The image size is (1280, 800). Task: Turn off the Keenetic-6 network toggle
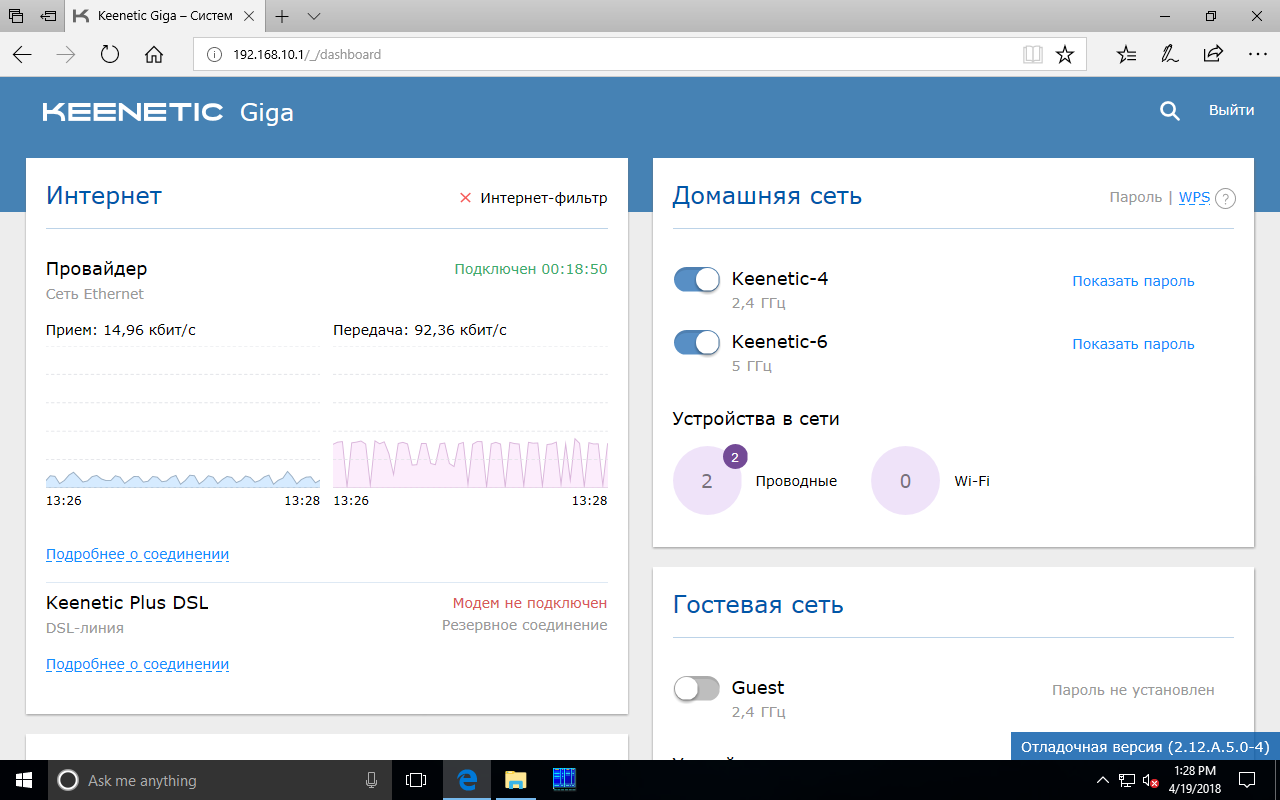(x=697, y=343)
